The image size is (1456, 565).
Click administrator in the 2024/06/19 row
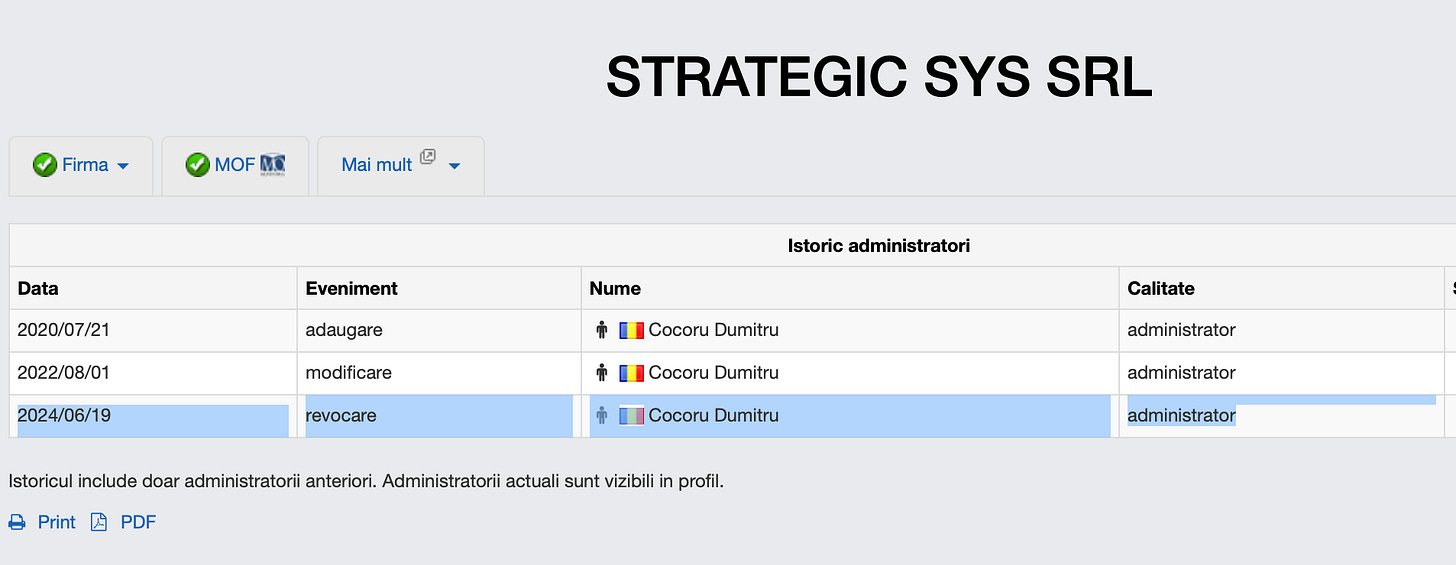coord(1181,416)
